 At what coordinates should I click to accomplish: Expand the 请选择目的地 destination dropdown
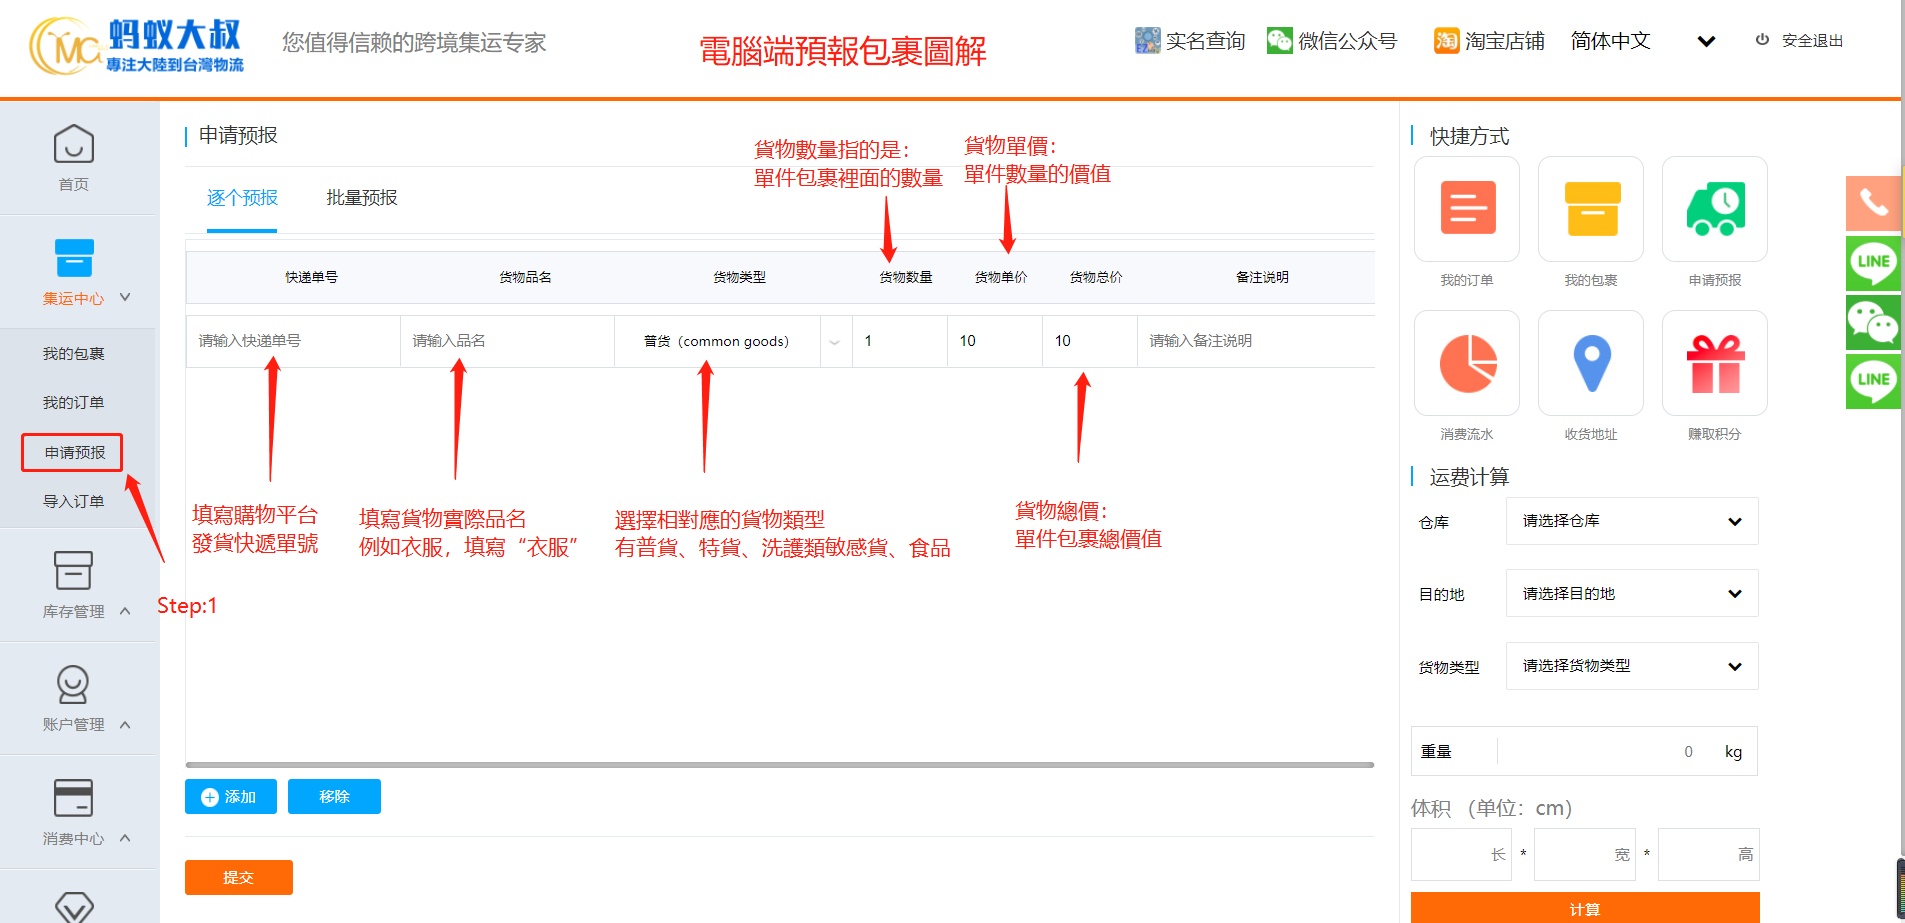point(1631,594)
